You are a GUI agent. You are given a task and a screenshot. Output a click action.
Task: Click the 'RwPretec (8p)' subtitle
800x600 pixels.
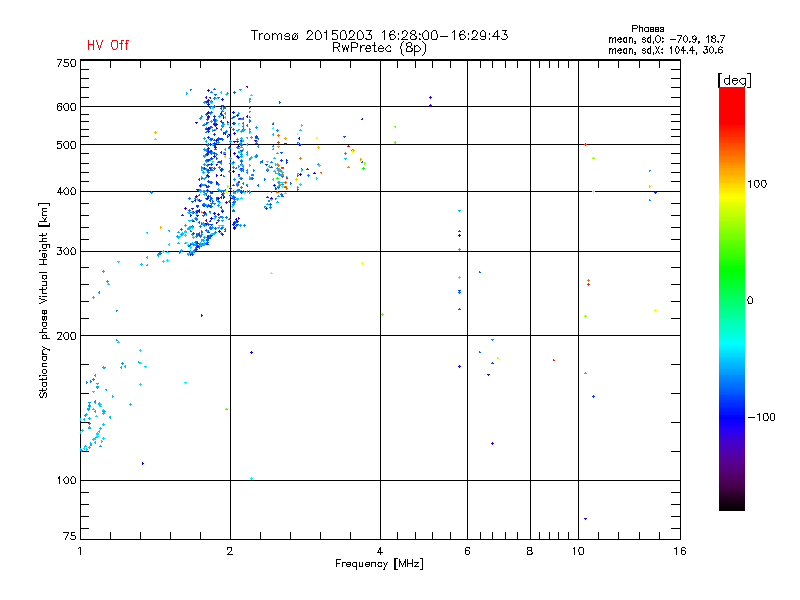click(379, 48)
